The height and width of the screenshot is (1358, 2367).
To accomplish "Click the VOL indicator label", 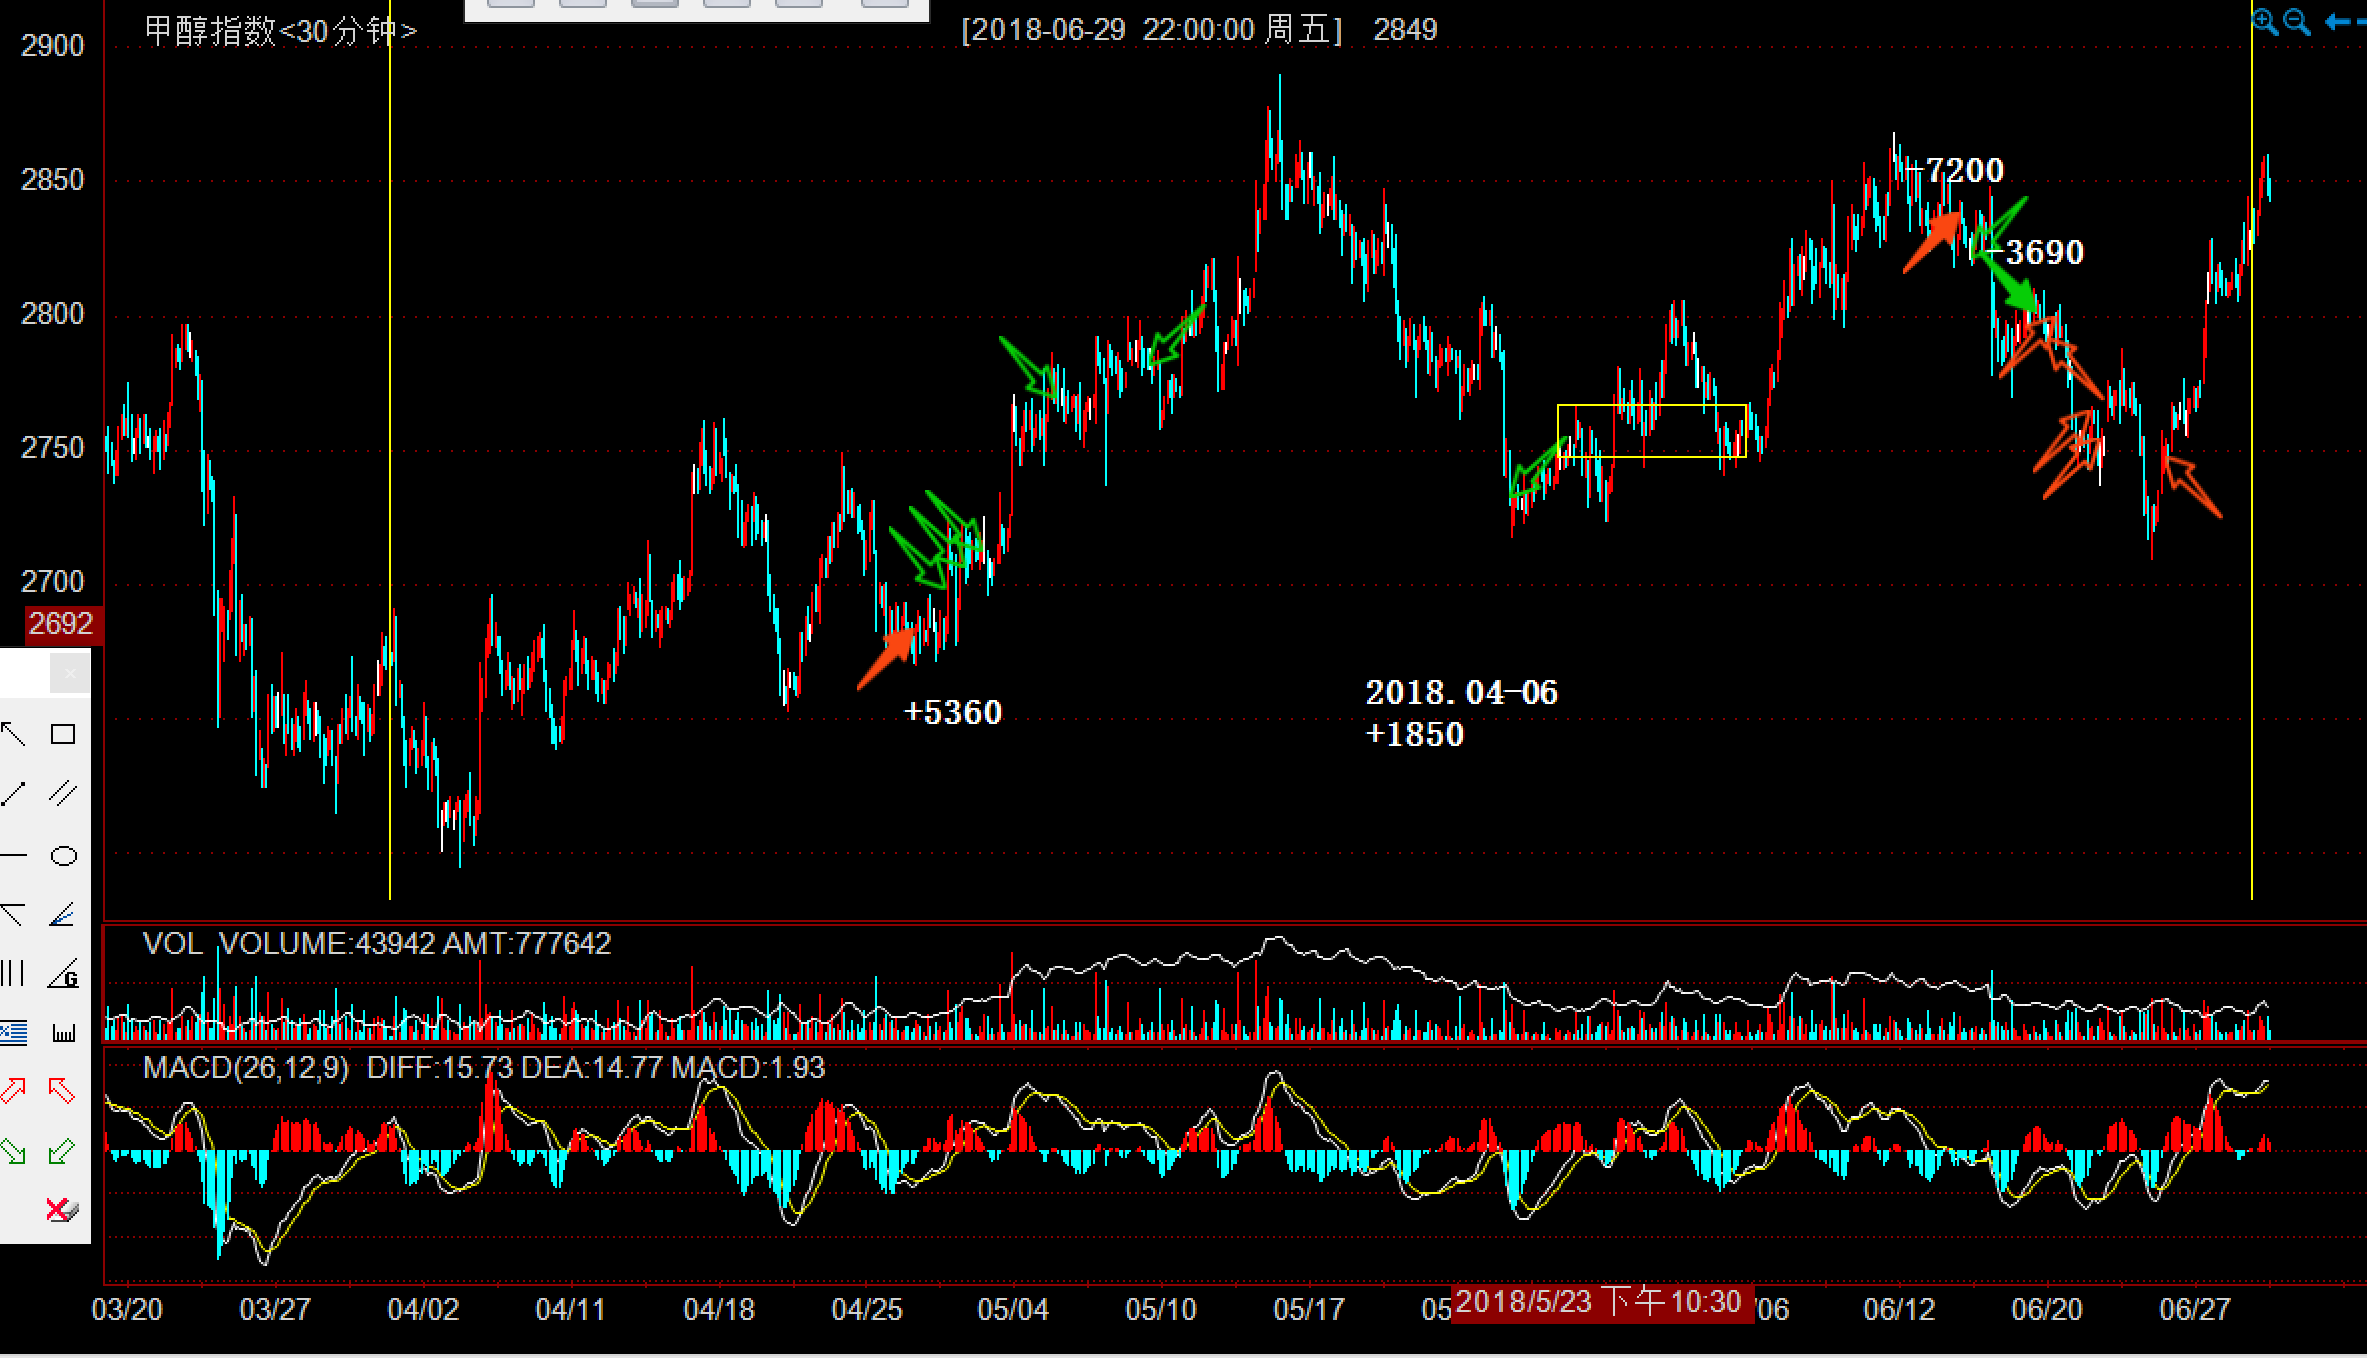I will click(x=173, y=944).
